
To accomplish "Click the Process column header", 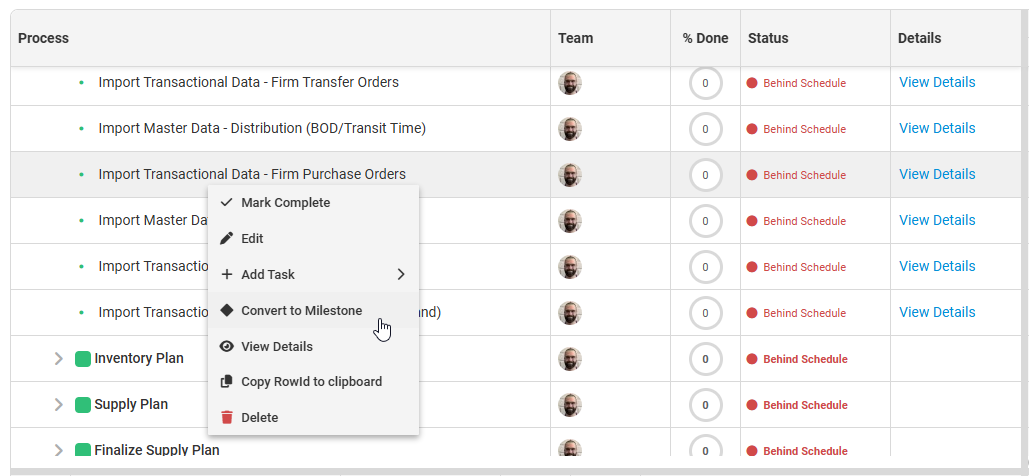I will (x=44, y=39).
